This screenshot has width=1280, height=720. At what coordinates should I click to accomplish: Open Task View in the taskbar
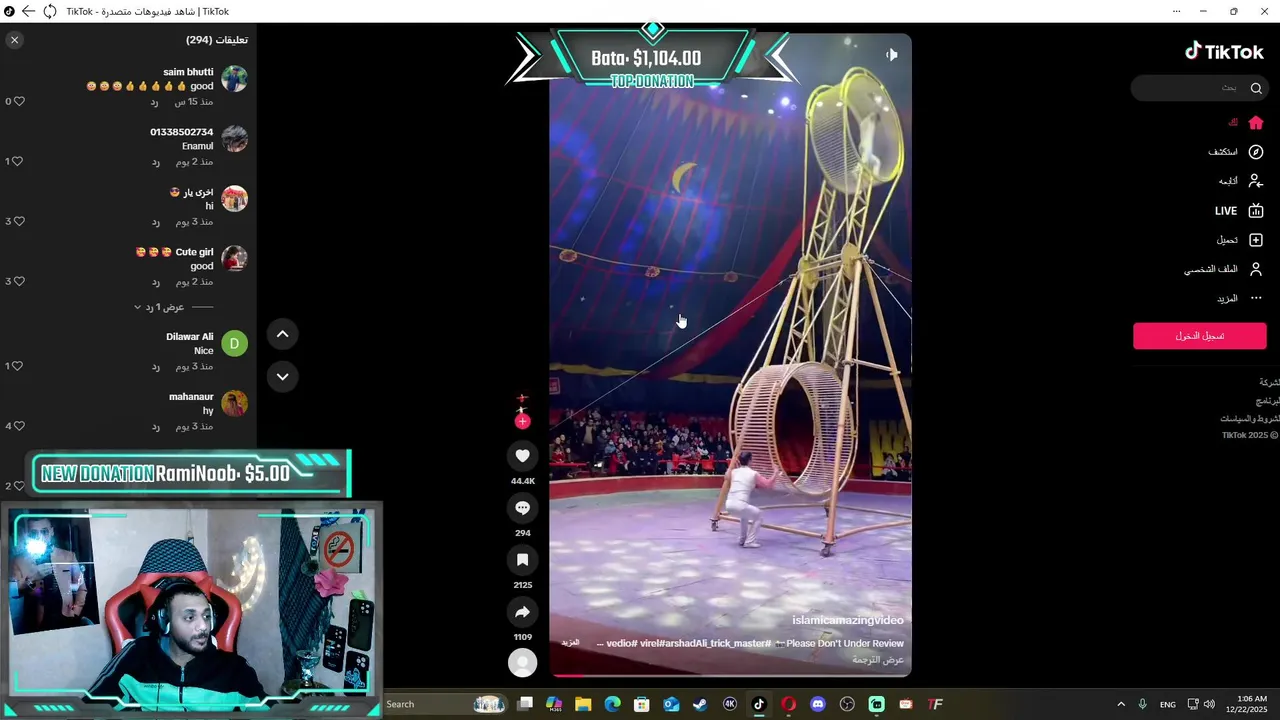tap(525, 704)
